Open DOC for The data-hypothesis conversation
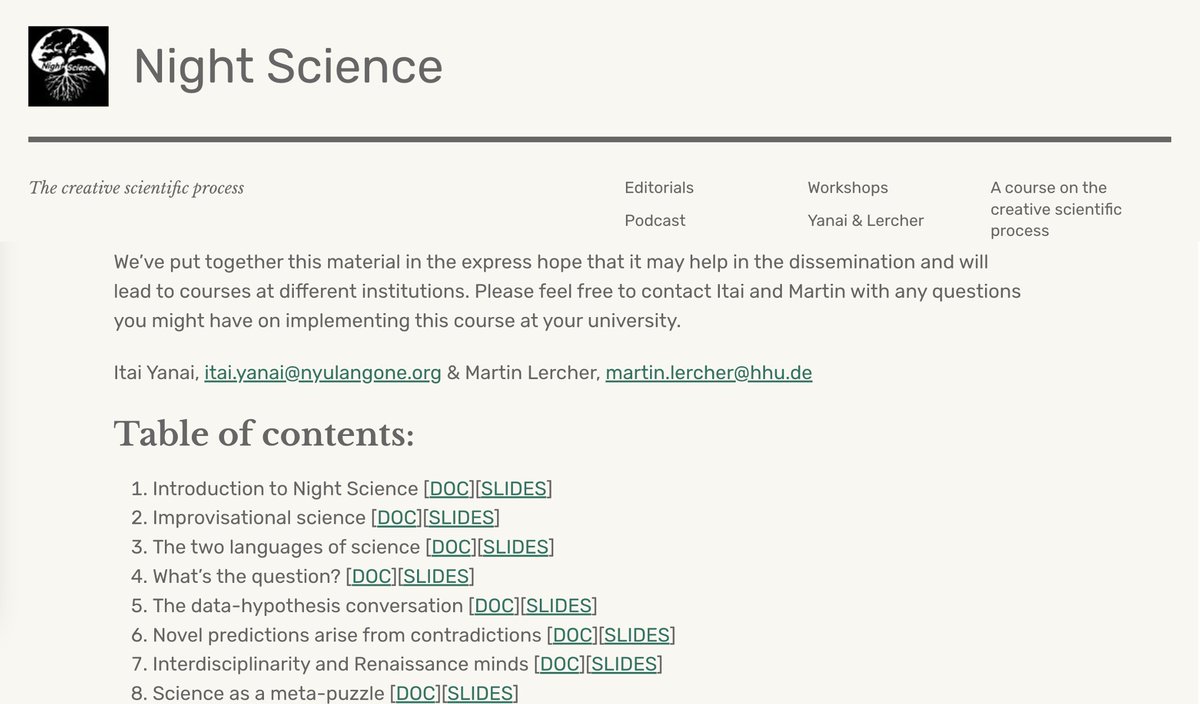The image size is (1200, 704). (x=494, y=606)
